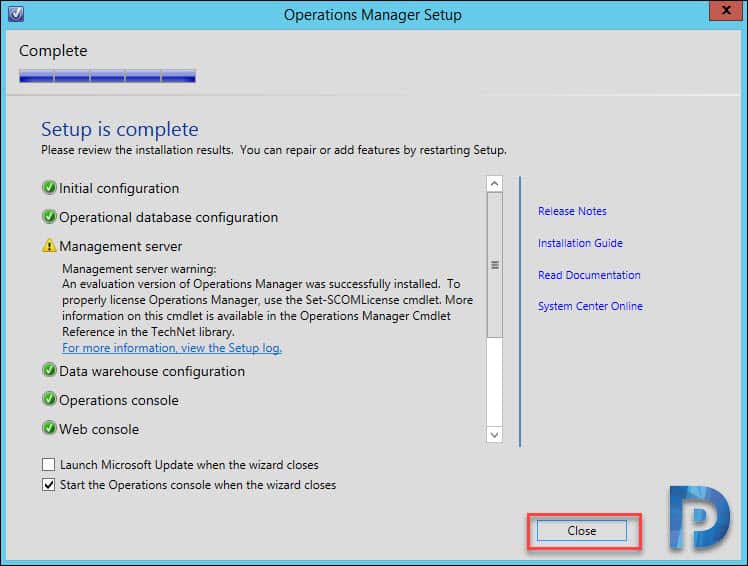This screenshot has height=566, width=748.
Task: Close the setup window with the X
Action: click(726, 10)
